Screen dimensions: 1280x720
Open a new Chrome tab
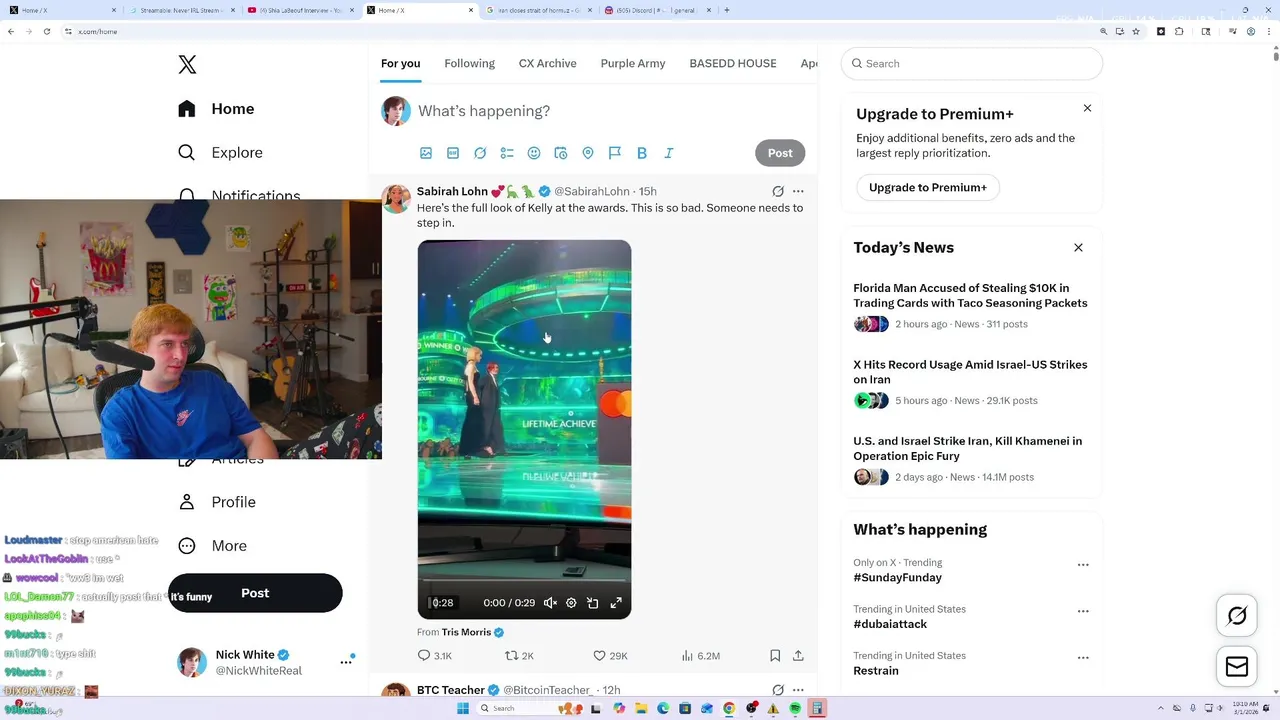pos(727,10)
